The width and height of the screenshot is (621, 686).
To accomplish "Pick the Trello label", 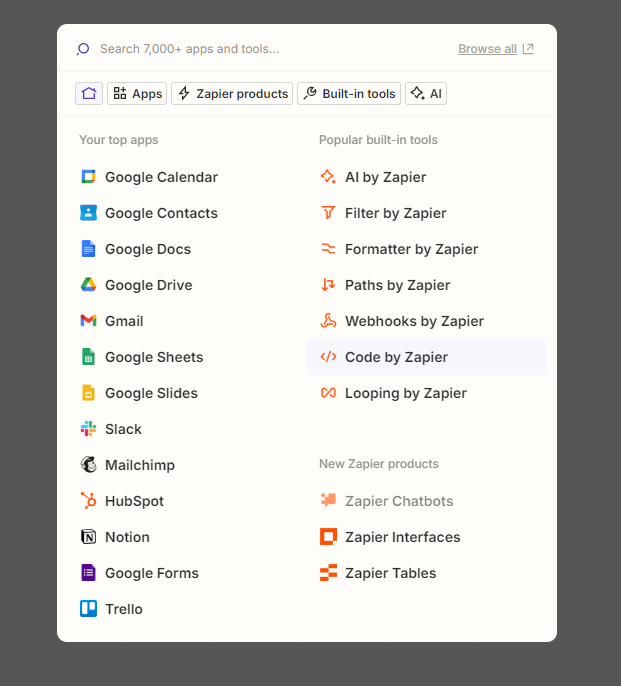I will 124,609.
